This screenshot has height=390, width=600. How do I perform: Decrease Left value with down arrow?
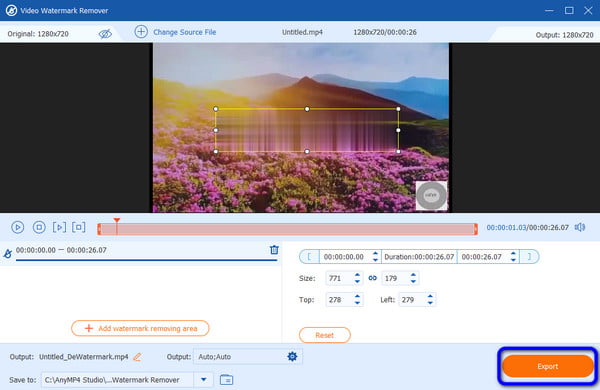pyautogui.click(x=430, y=303)
